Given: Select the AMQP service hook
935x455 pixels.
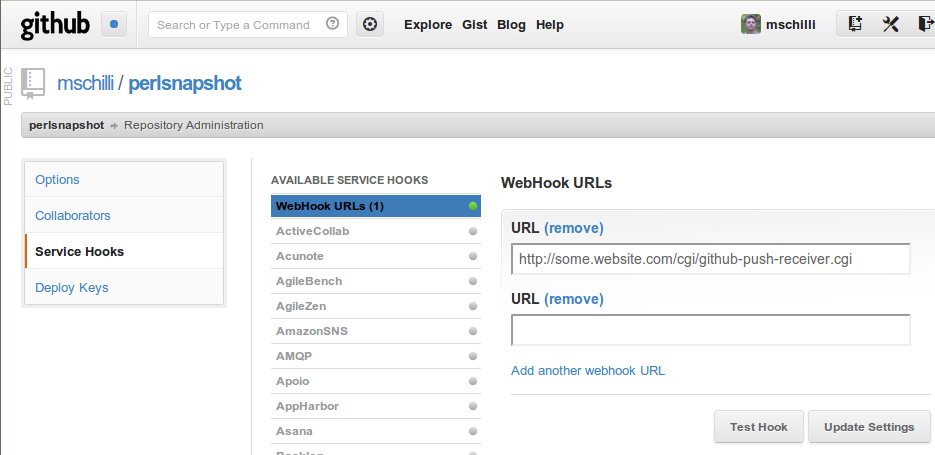Looking at the screenshot, I should tap(376, 356).
